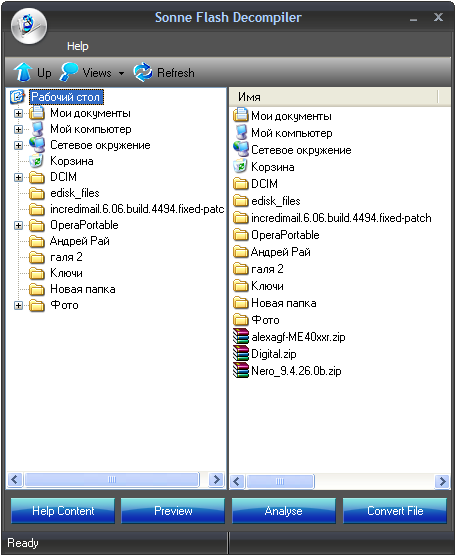
Task: Click the Мои документы icon in the file list
Action: (x=241, y=116)
